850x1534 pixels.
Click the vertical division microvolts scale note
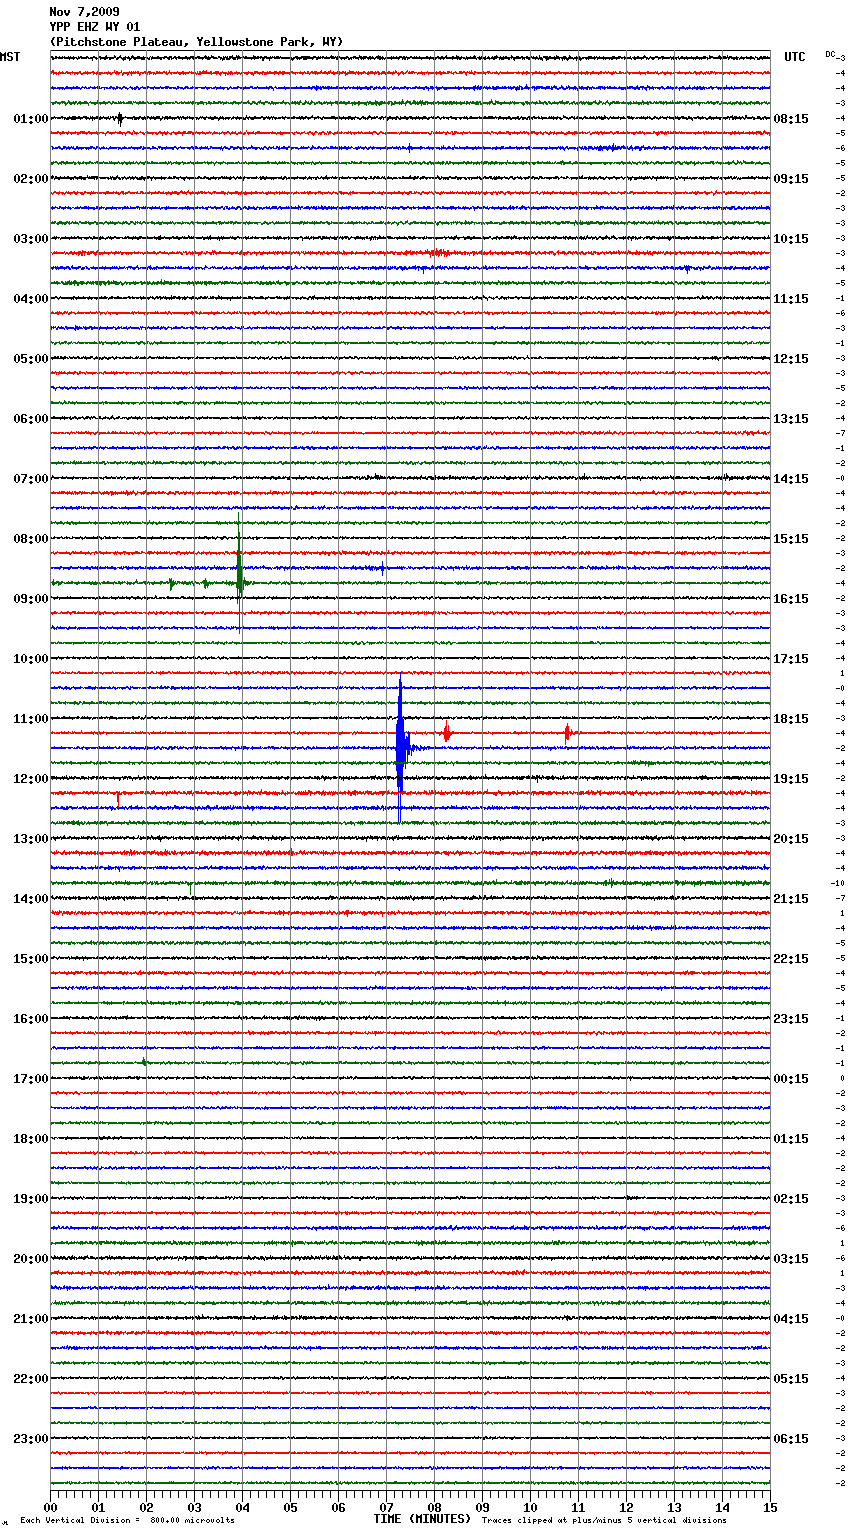tap(127, 1521)
